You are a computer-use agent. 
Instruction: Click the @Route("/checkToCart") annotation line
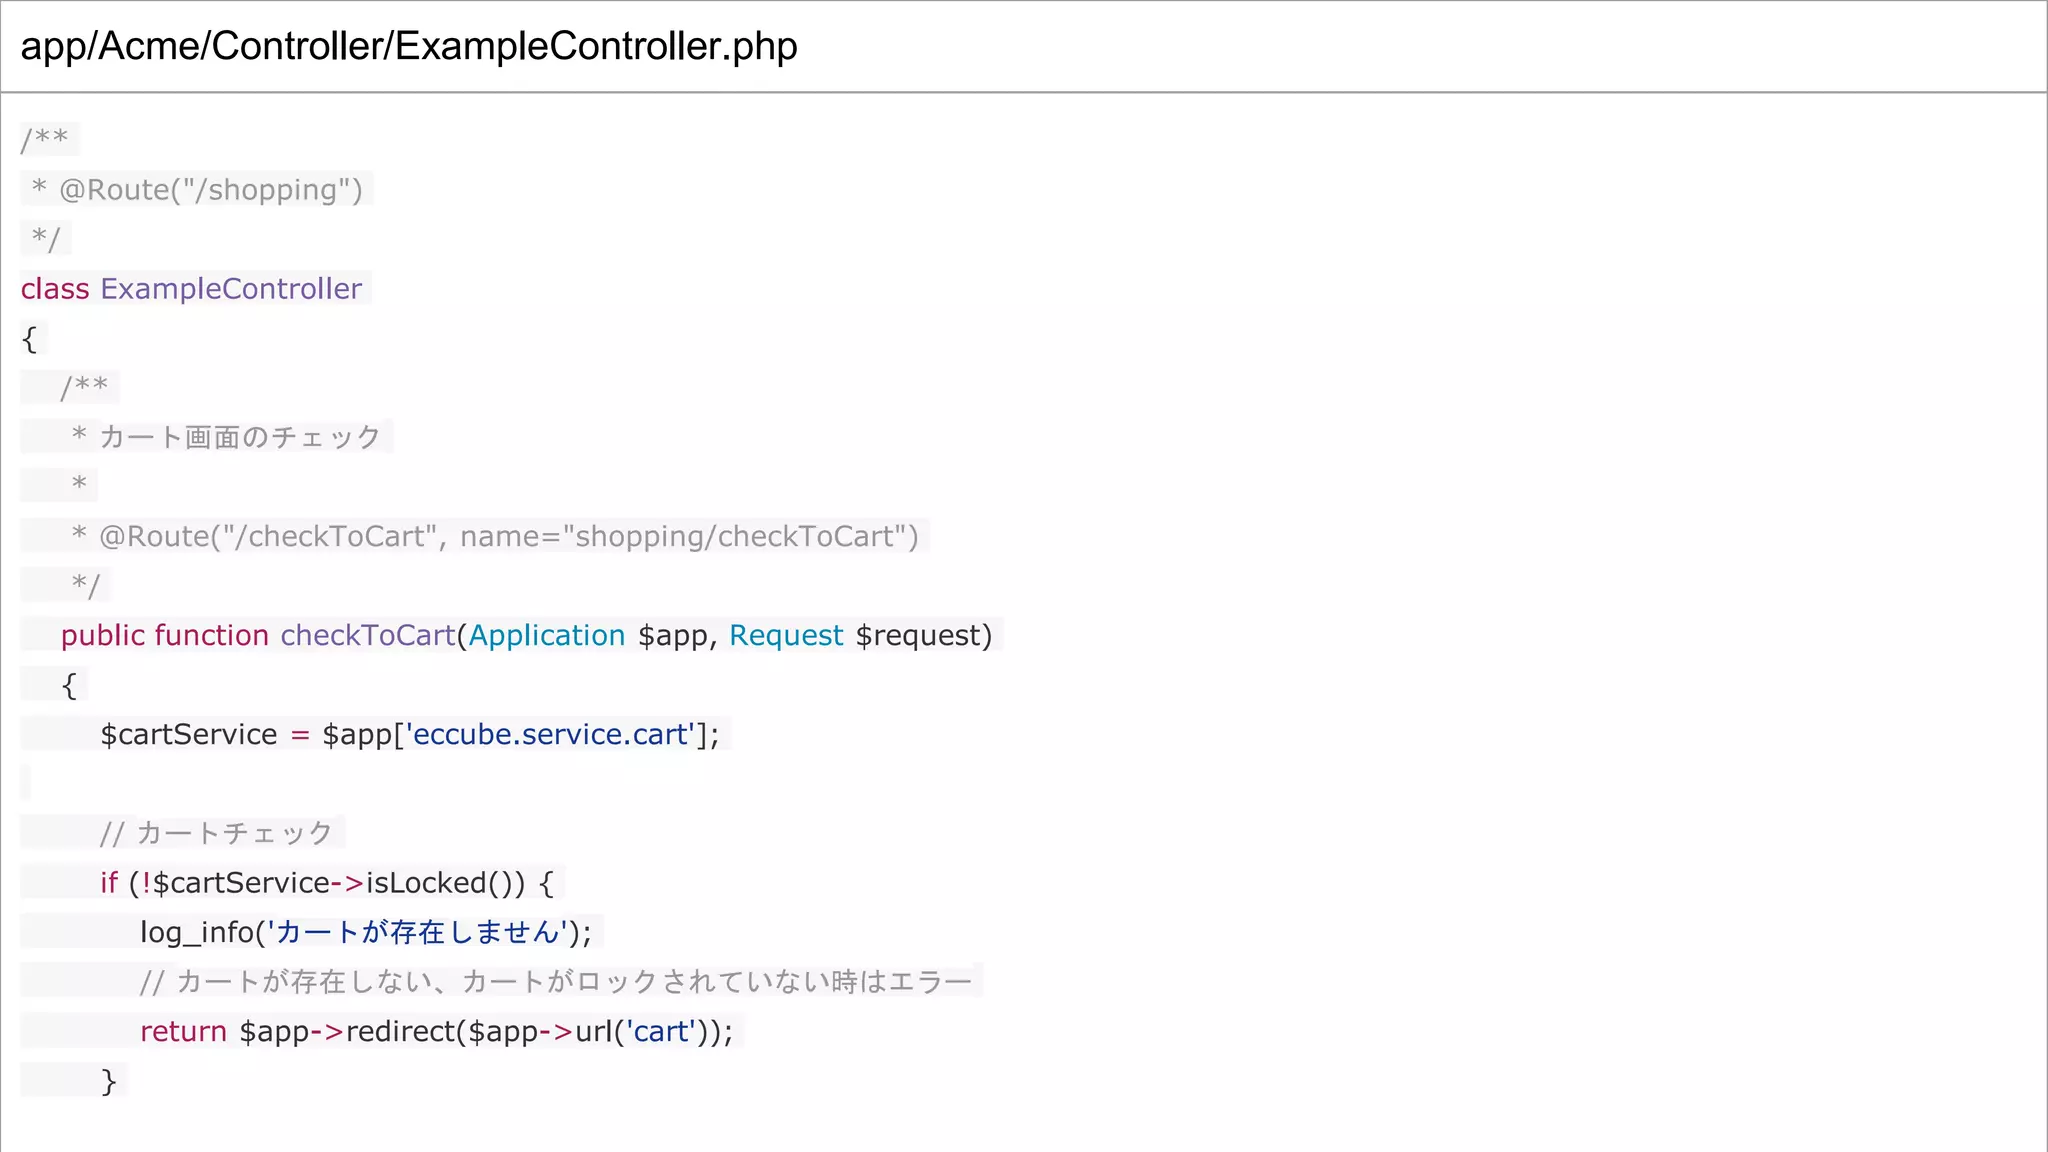[x=495, y=536]
